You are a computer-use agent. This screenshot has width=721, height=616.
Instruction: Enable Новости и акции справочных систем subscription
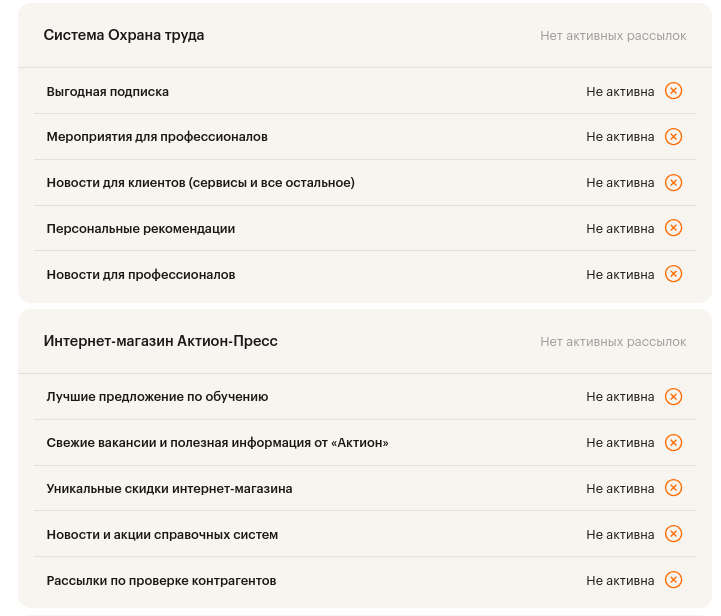674,534
